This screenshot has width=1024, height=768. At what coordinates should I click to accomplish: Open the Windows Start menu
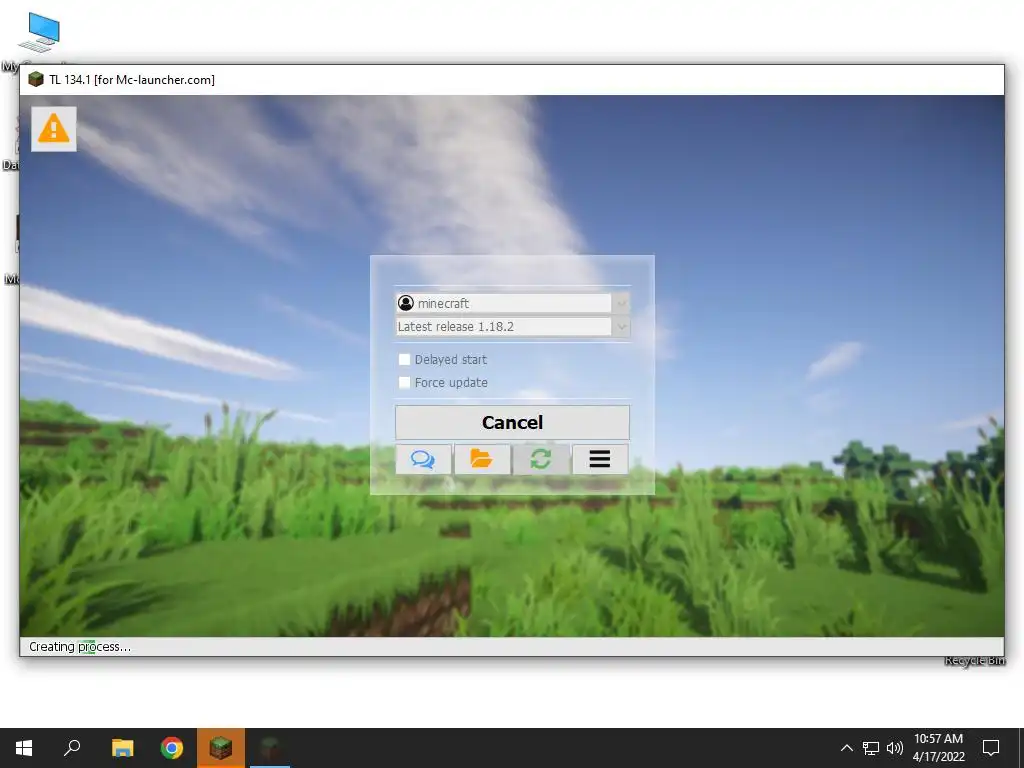24,748
